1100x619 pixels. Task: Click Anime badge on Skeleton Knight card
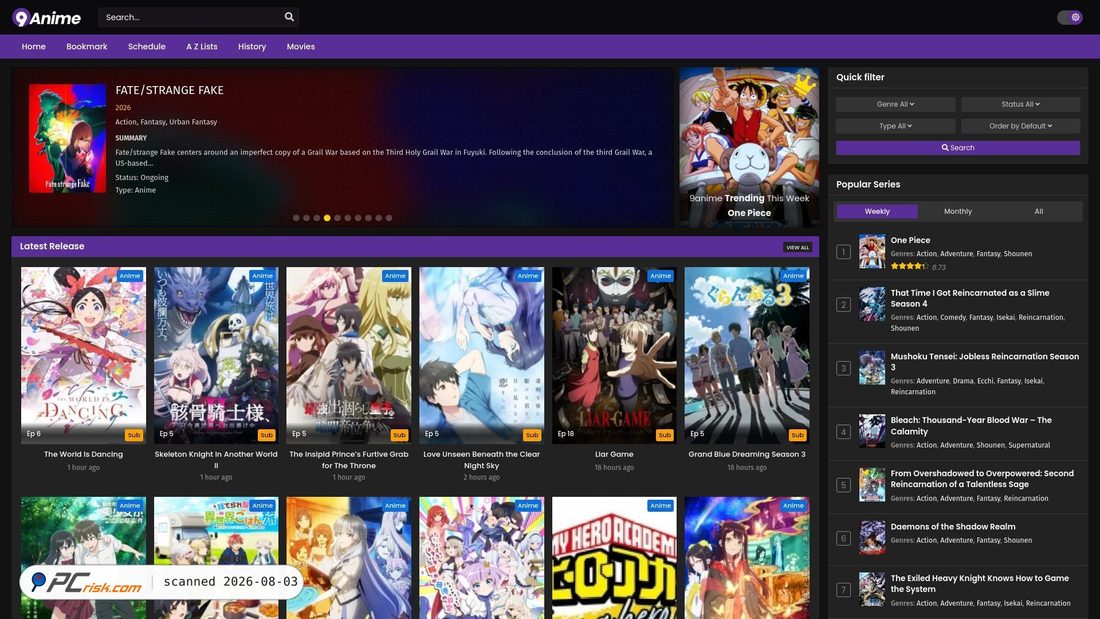coord(262,276)
